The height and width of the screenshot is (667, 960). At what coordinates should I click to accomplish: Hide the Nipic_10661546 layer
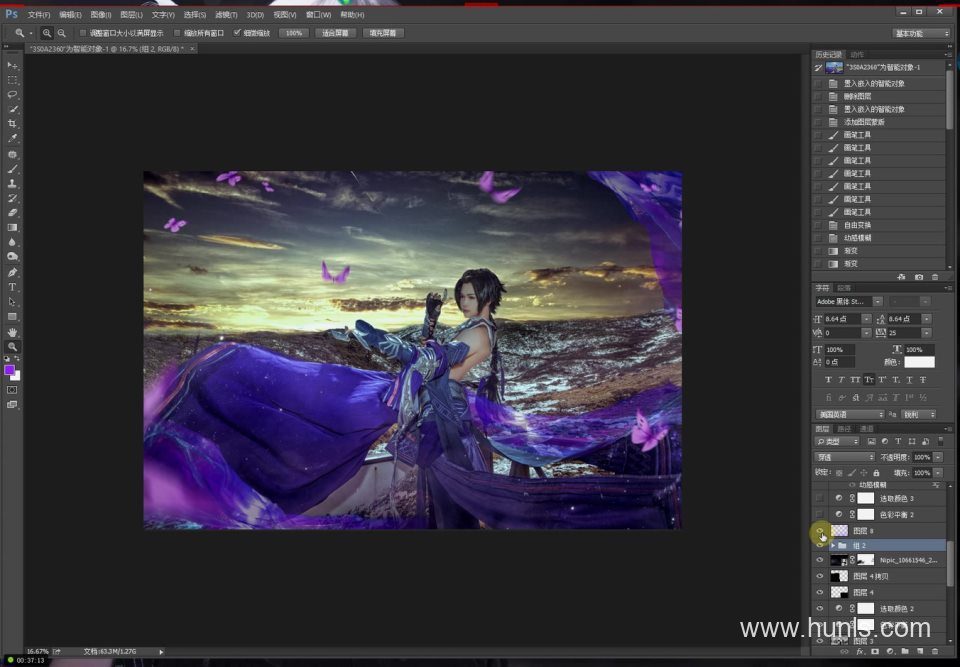coord(820,560)
